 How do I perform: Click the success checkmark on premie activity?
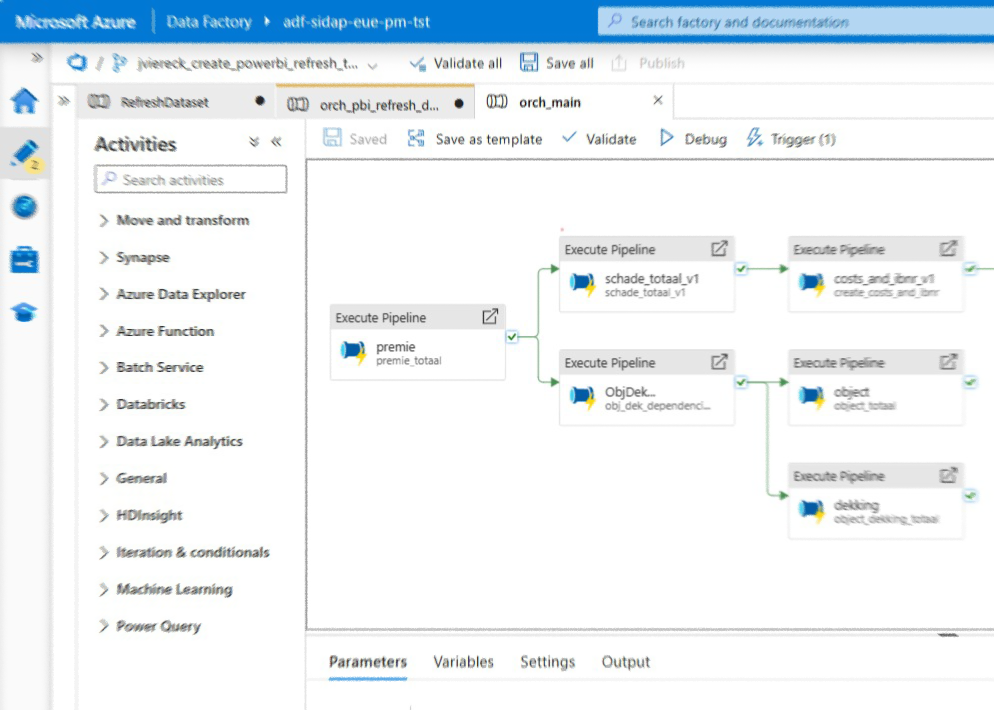pos(512,337)
